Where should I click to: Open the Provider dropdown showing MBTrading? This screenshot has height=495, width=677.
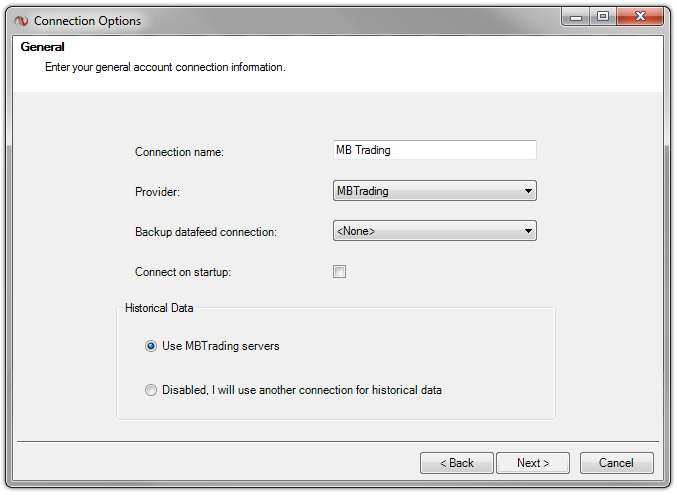click(434, 190)
